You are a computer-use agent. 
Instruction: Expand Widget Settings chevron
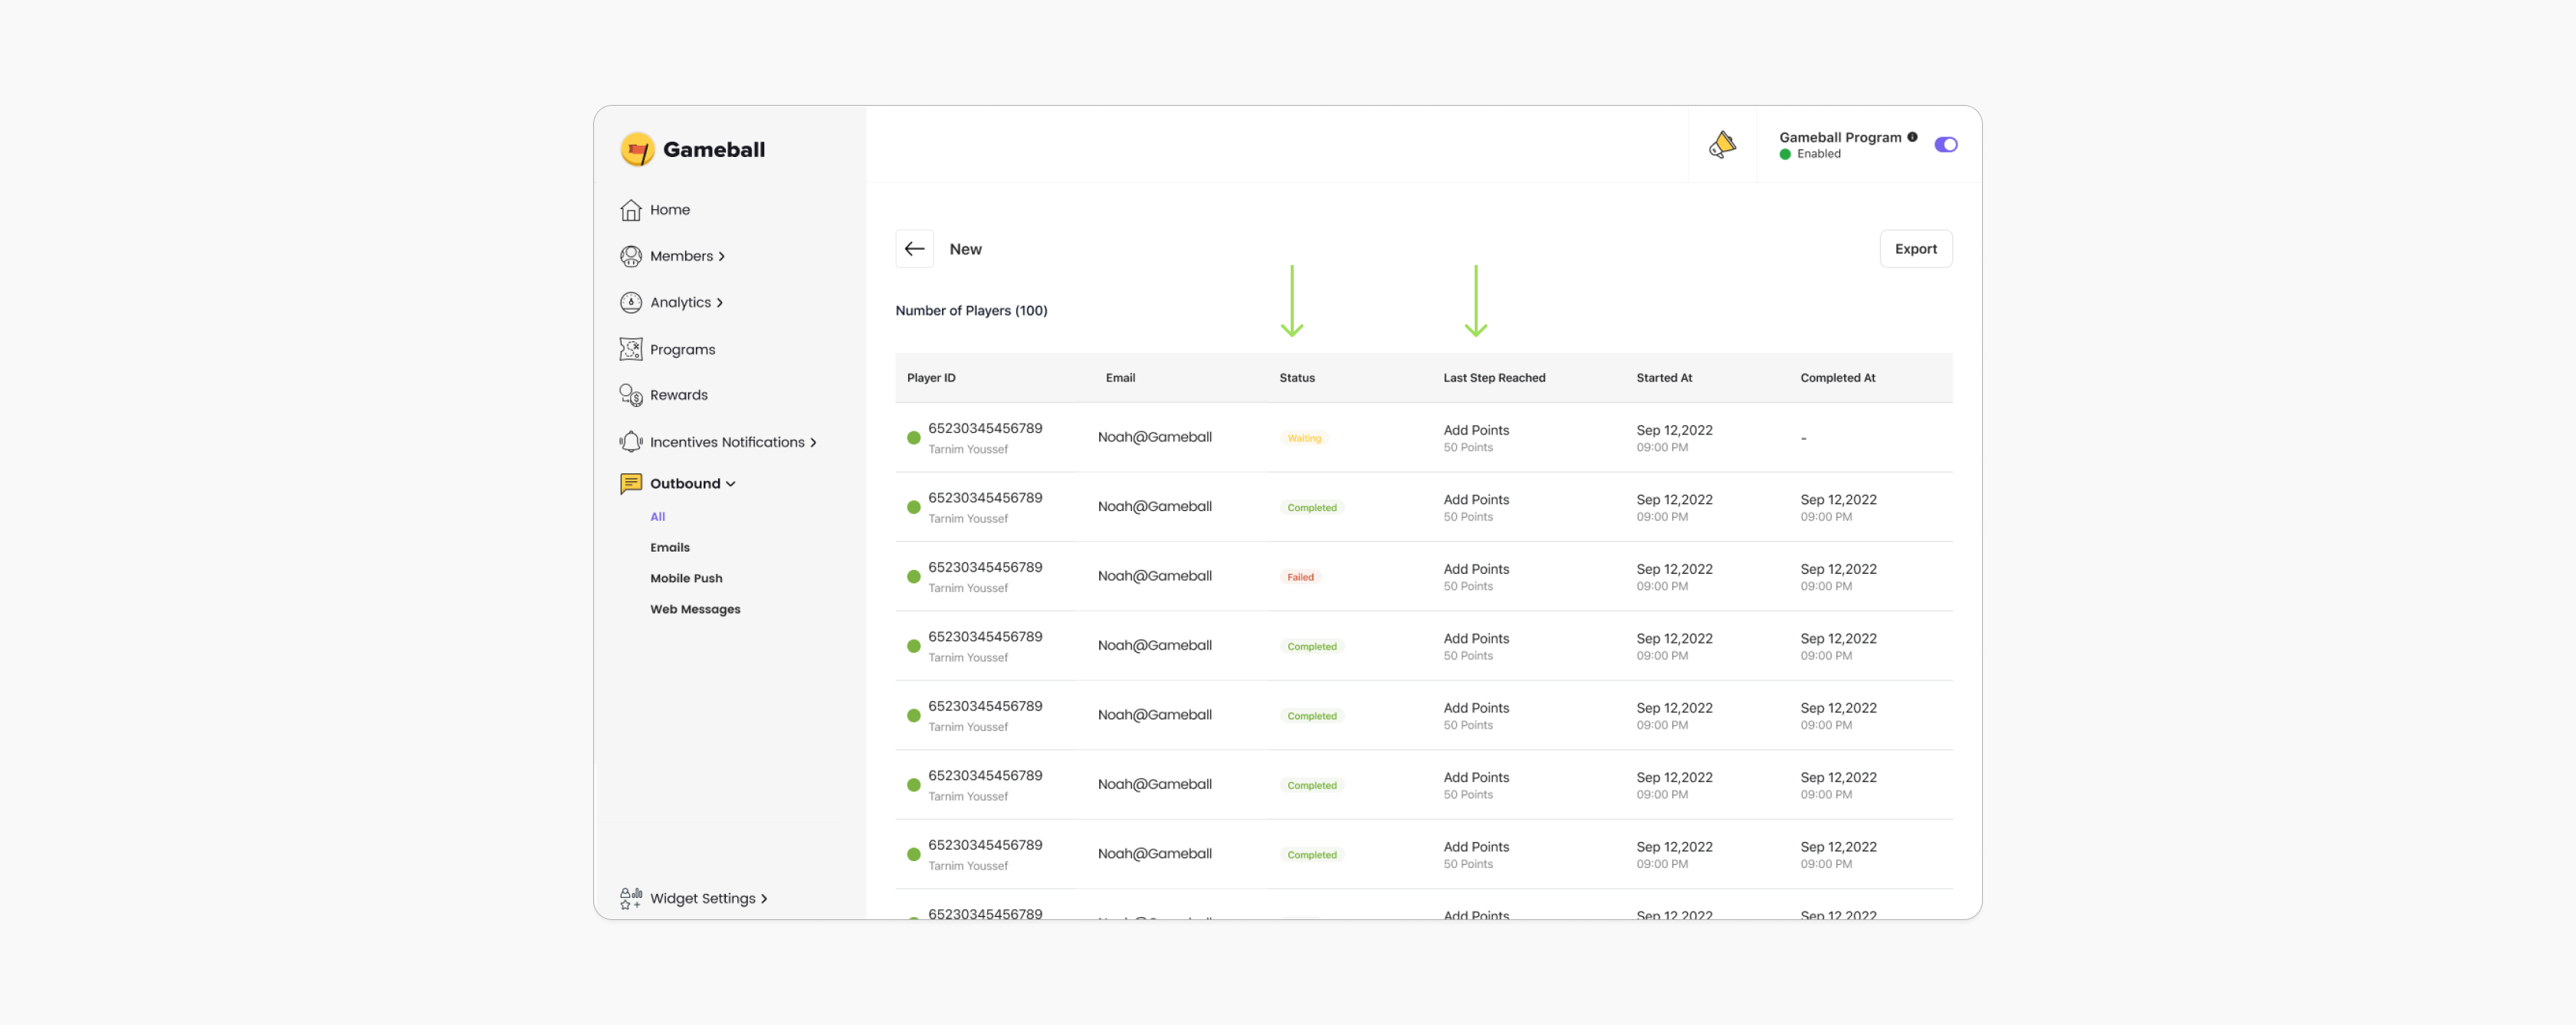point(764,899)
